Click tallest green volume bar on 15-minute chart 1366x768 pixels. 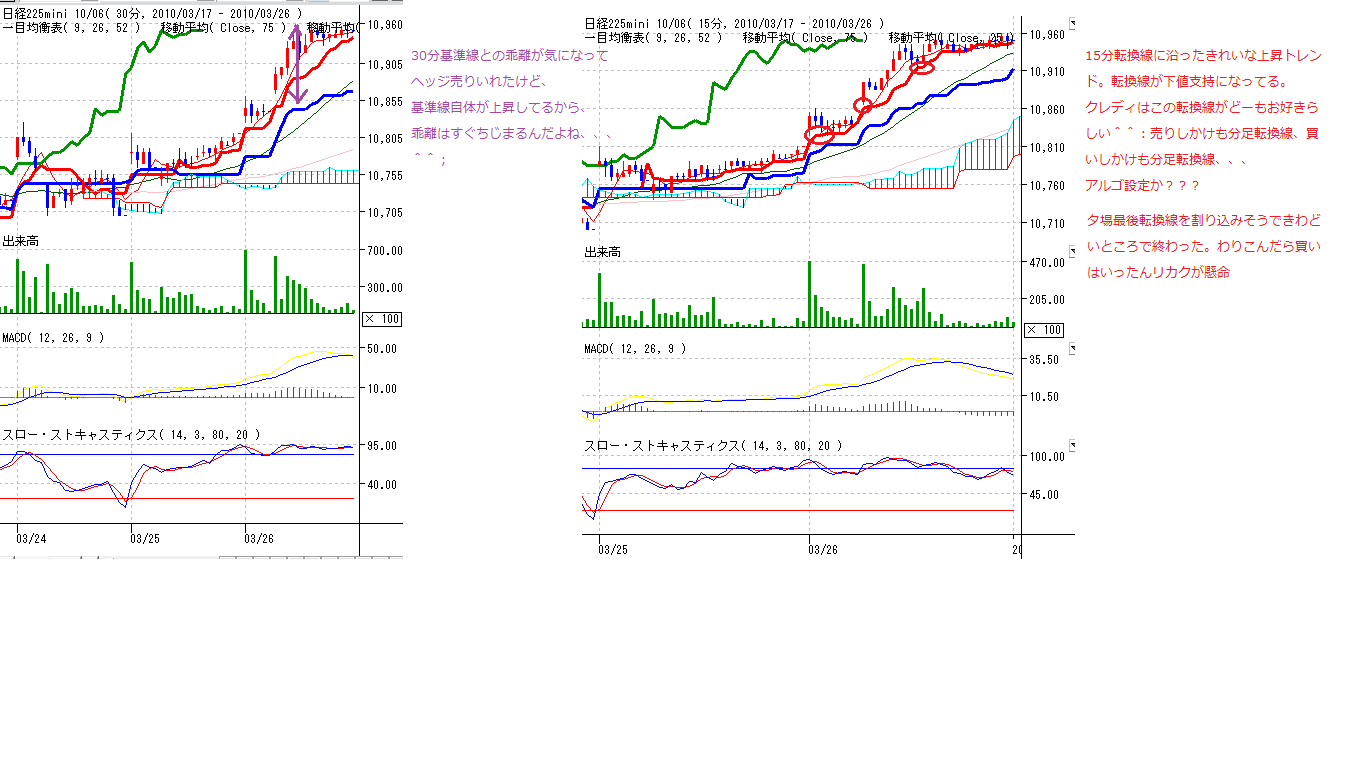pyautogui.click(x=809, y=294)
